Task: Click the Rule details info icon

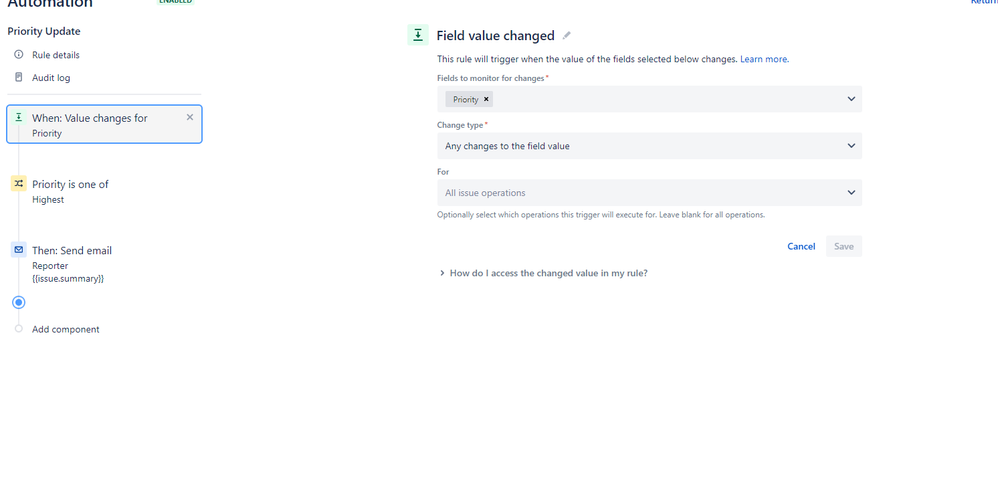Action: tap(18, 55)
